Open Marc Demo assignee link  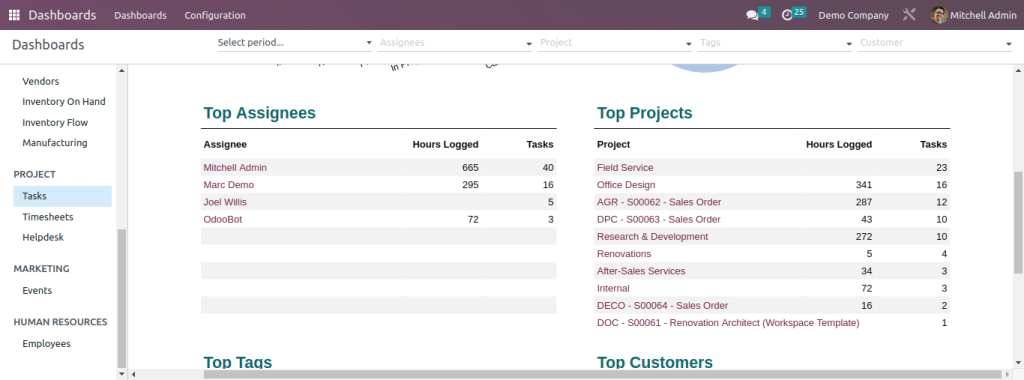[x=229, y=185]
